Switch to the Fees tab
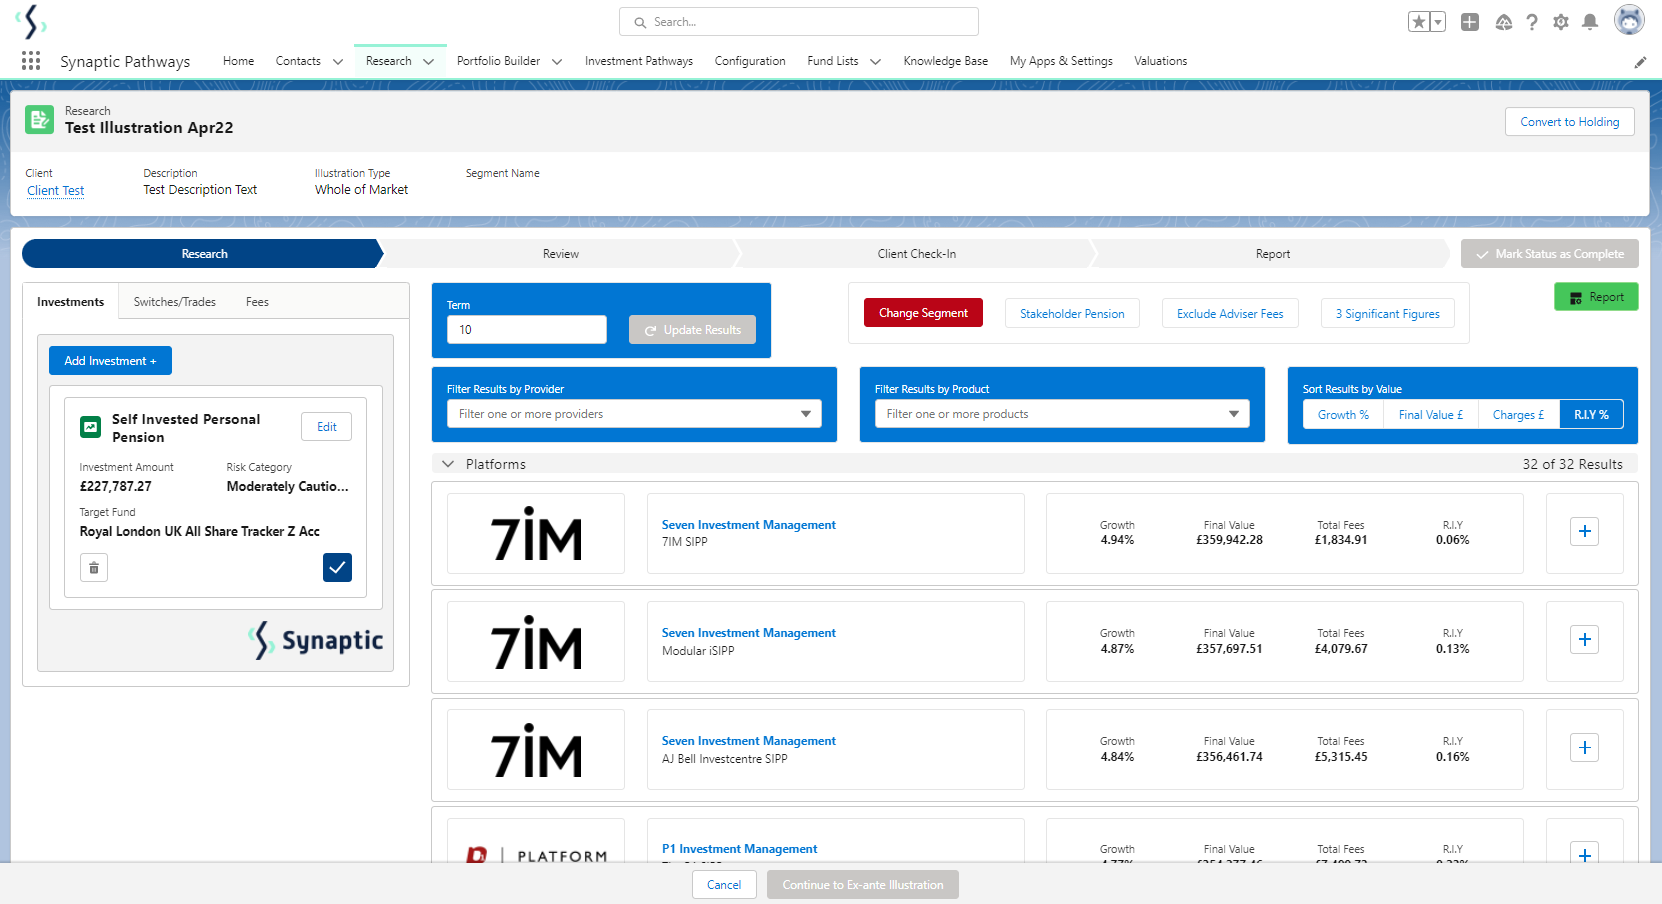Viewport: 1662px width, 904px height. (x=257, y=302)
